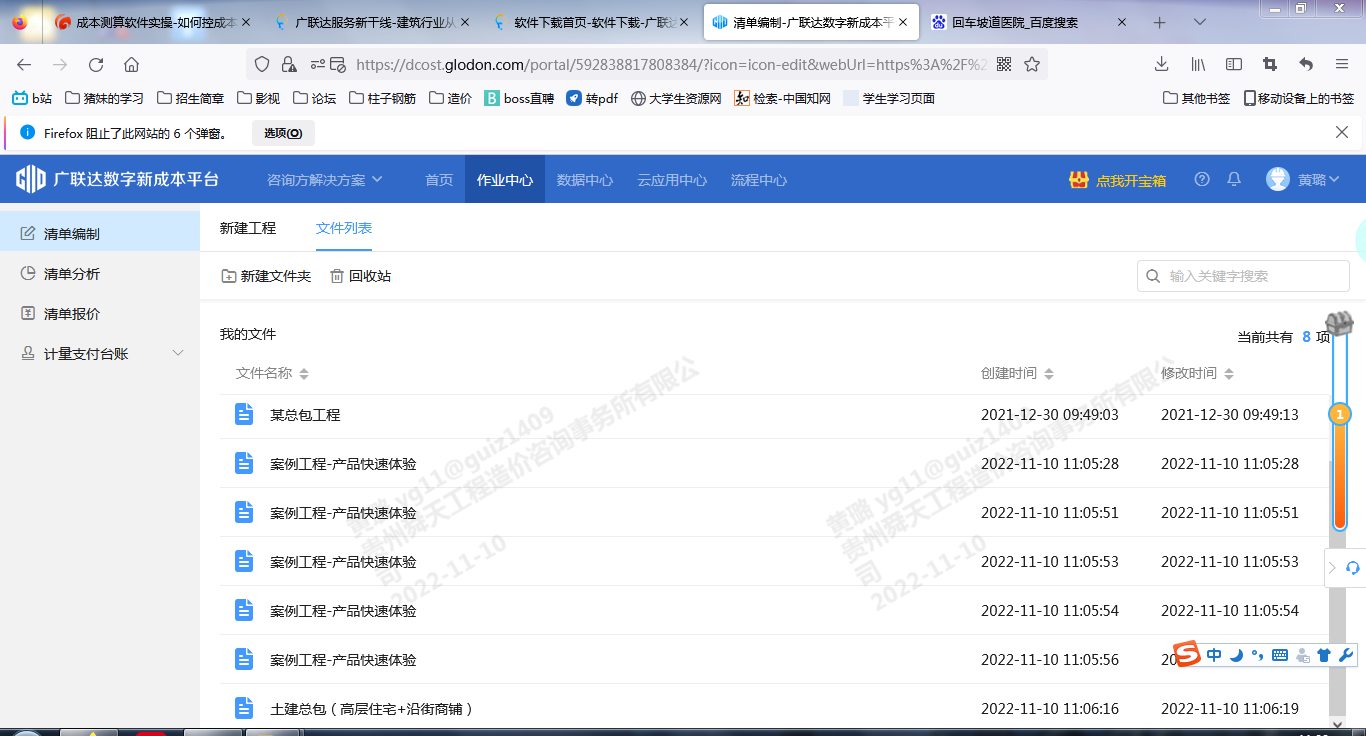Click the Sogou input method S icon
The image size is (1366, 736).
pyautogui.click(x=1186, y=655)
